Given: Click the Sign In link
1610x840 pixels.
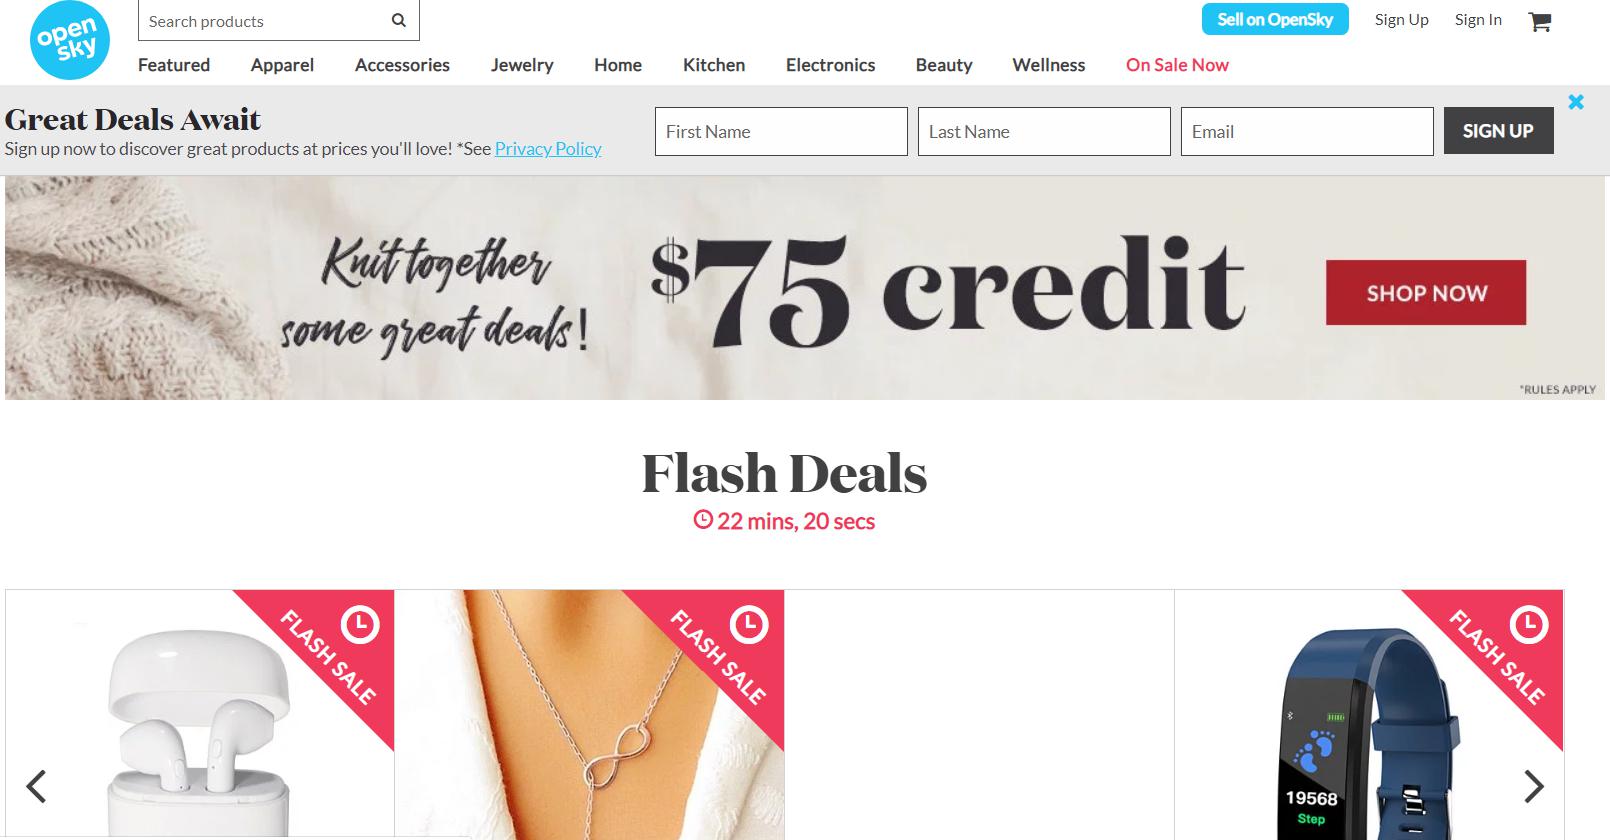Looking at the screenshot, I should point(1478,20).
